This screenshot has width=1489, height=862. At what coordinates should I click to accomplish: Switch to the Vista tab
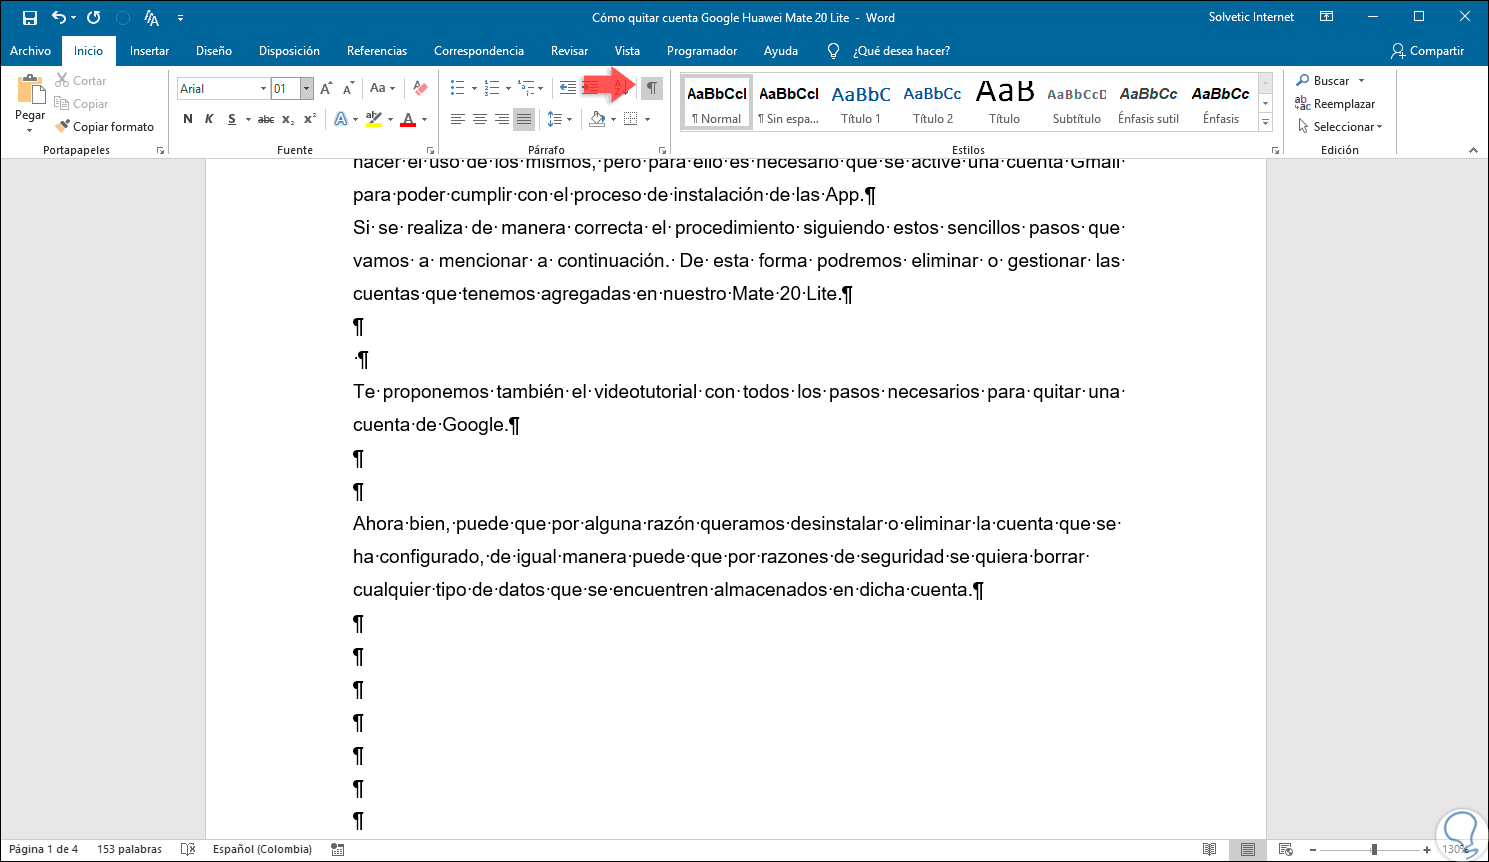coord(628,51)
